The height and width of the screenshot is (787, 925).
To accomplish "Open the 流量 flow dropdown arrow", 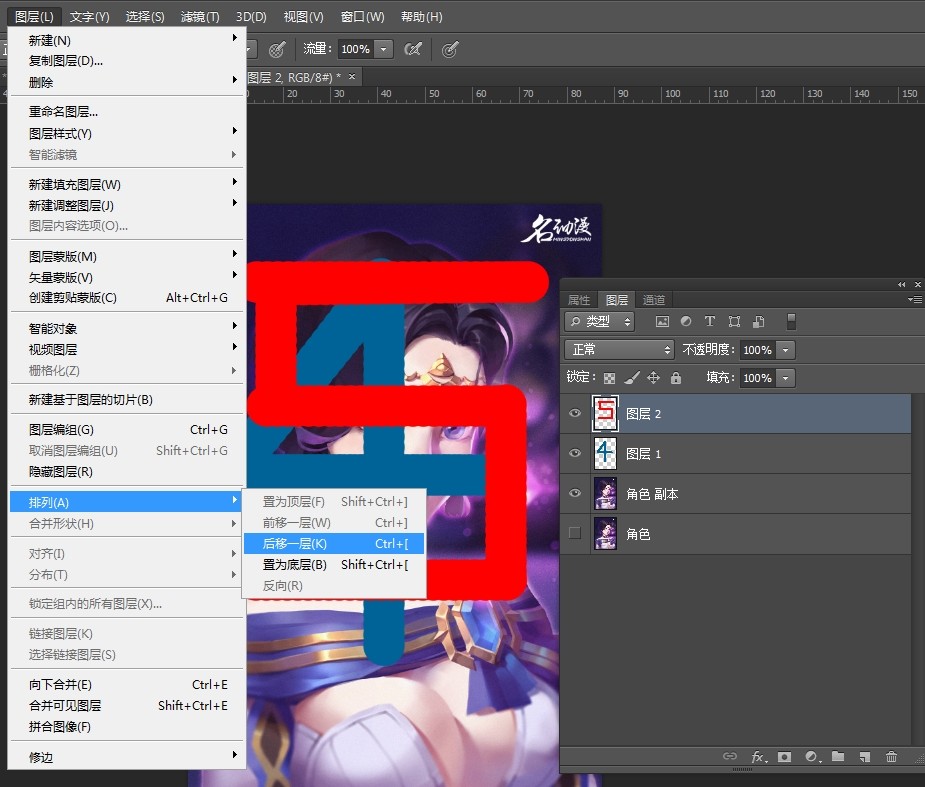I will 384,49.
